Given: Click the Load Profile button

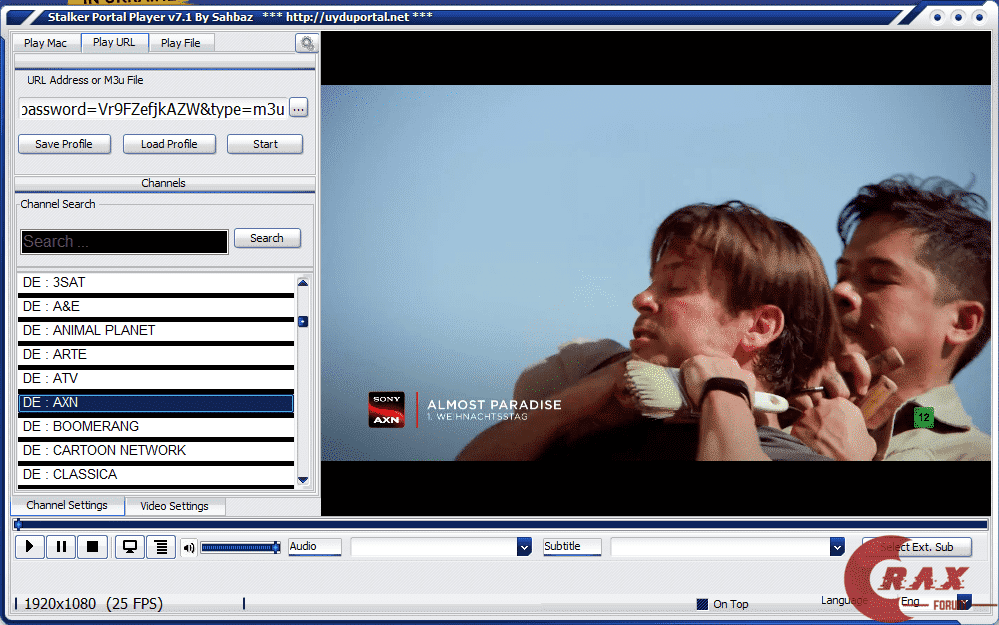Looking at the screenshot, I should tap(169, 144).
